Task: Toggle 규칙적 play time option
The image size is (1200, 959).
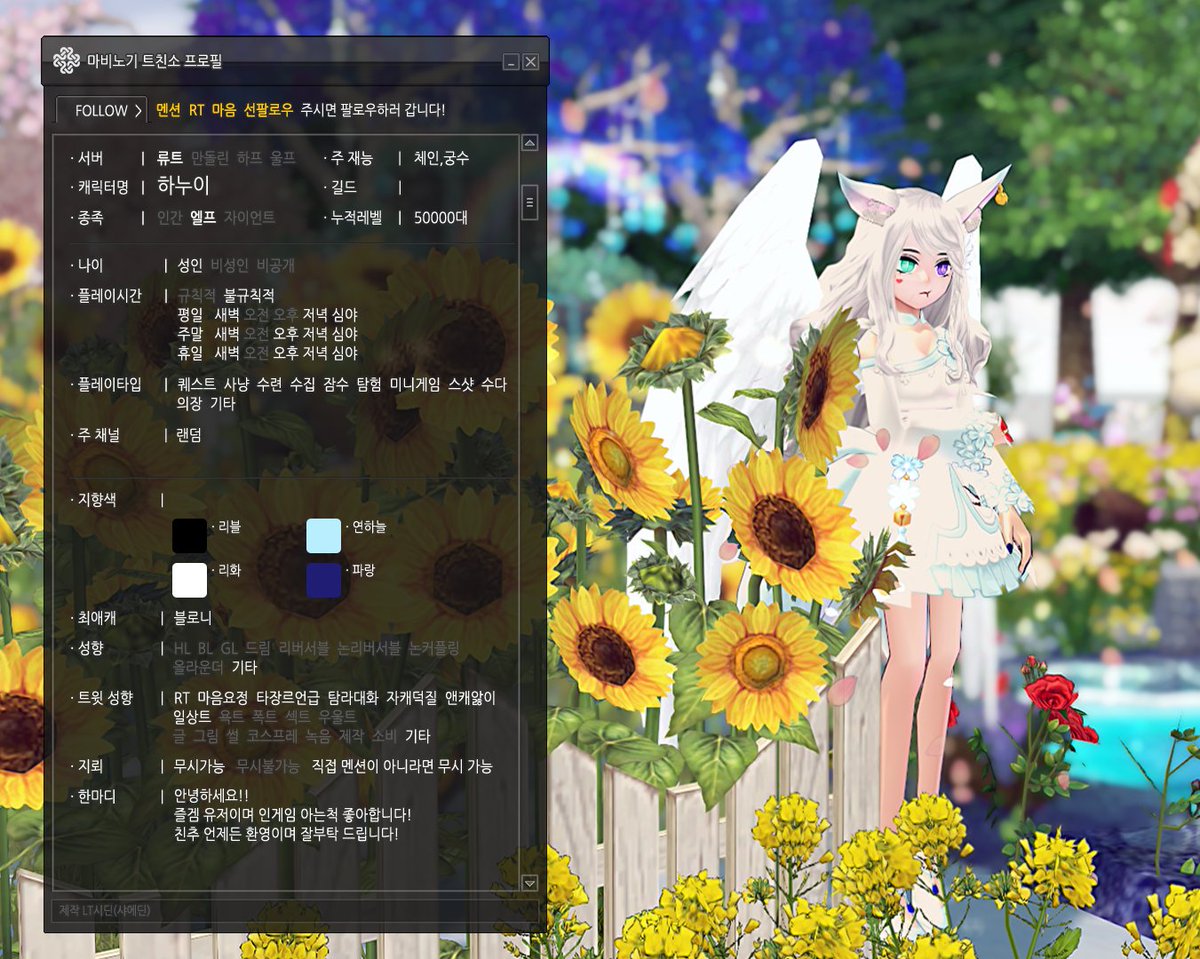Action: click(x=197, y=296)
